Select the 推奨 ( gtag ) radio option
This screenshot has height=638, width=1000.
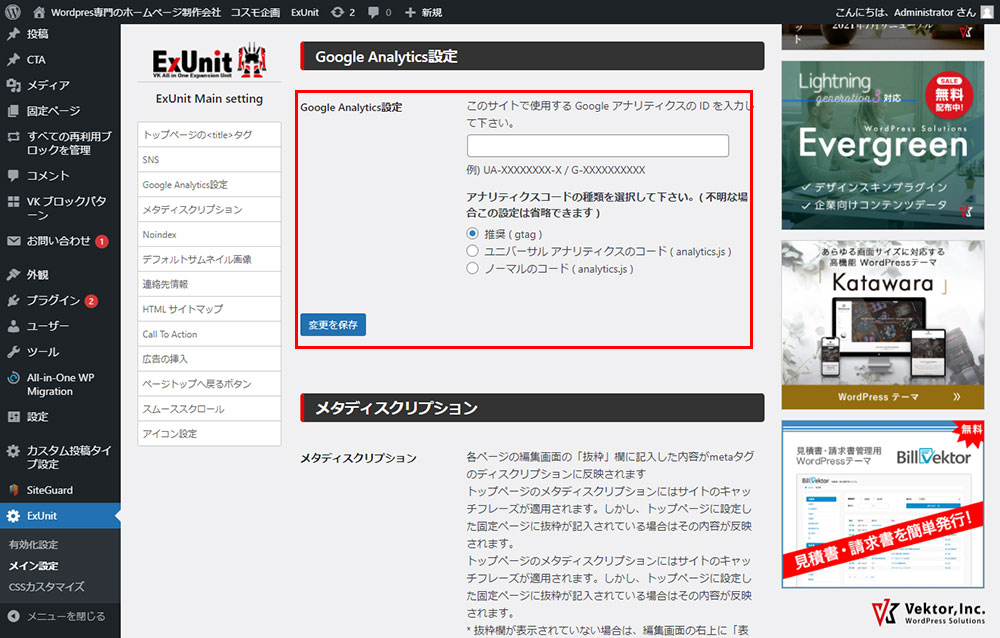click(473, 234)
